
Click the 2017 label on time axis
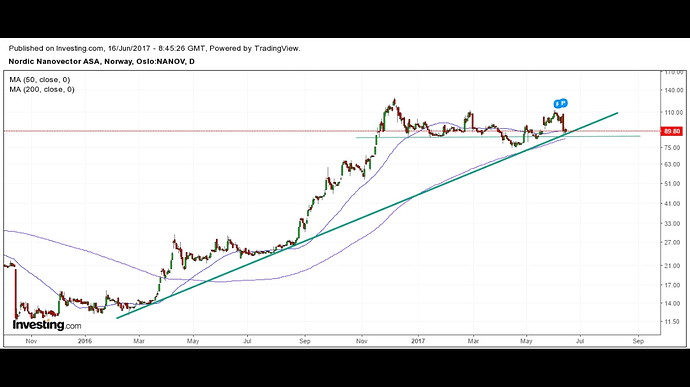[418, 341]
